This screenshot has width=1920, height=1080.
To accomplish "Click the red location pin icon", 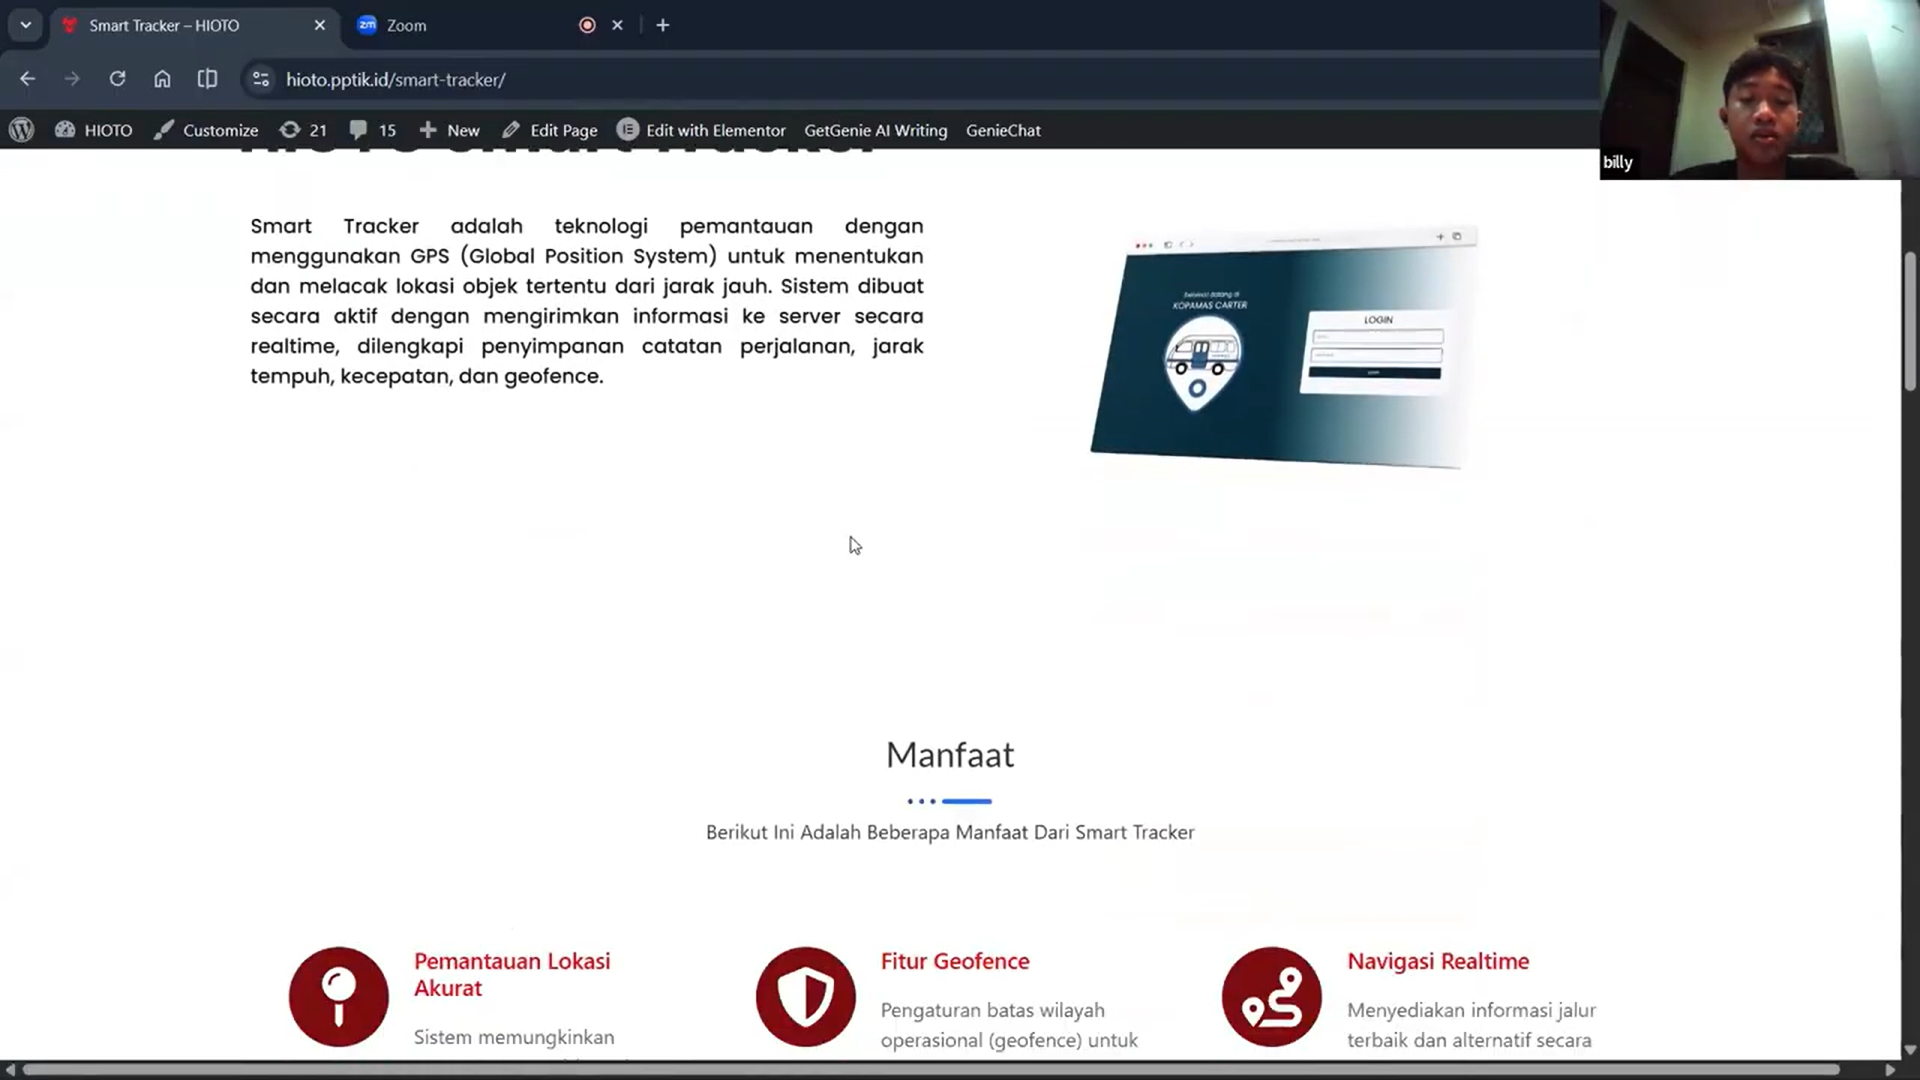I will tap(338, 996).
